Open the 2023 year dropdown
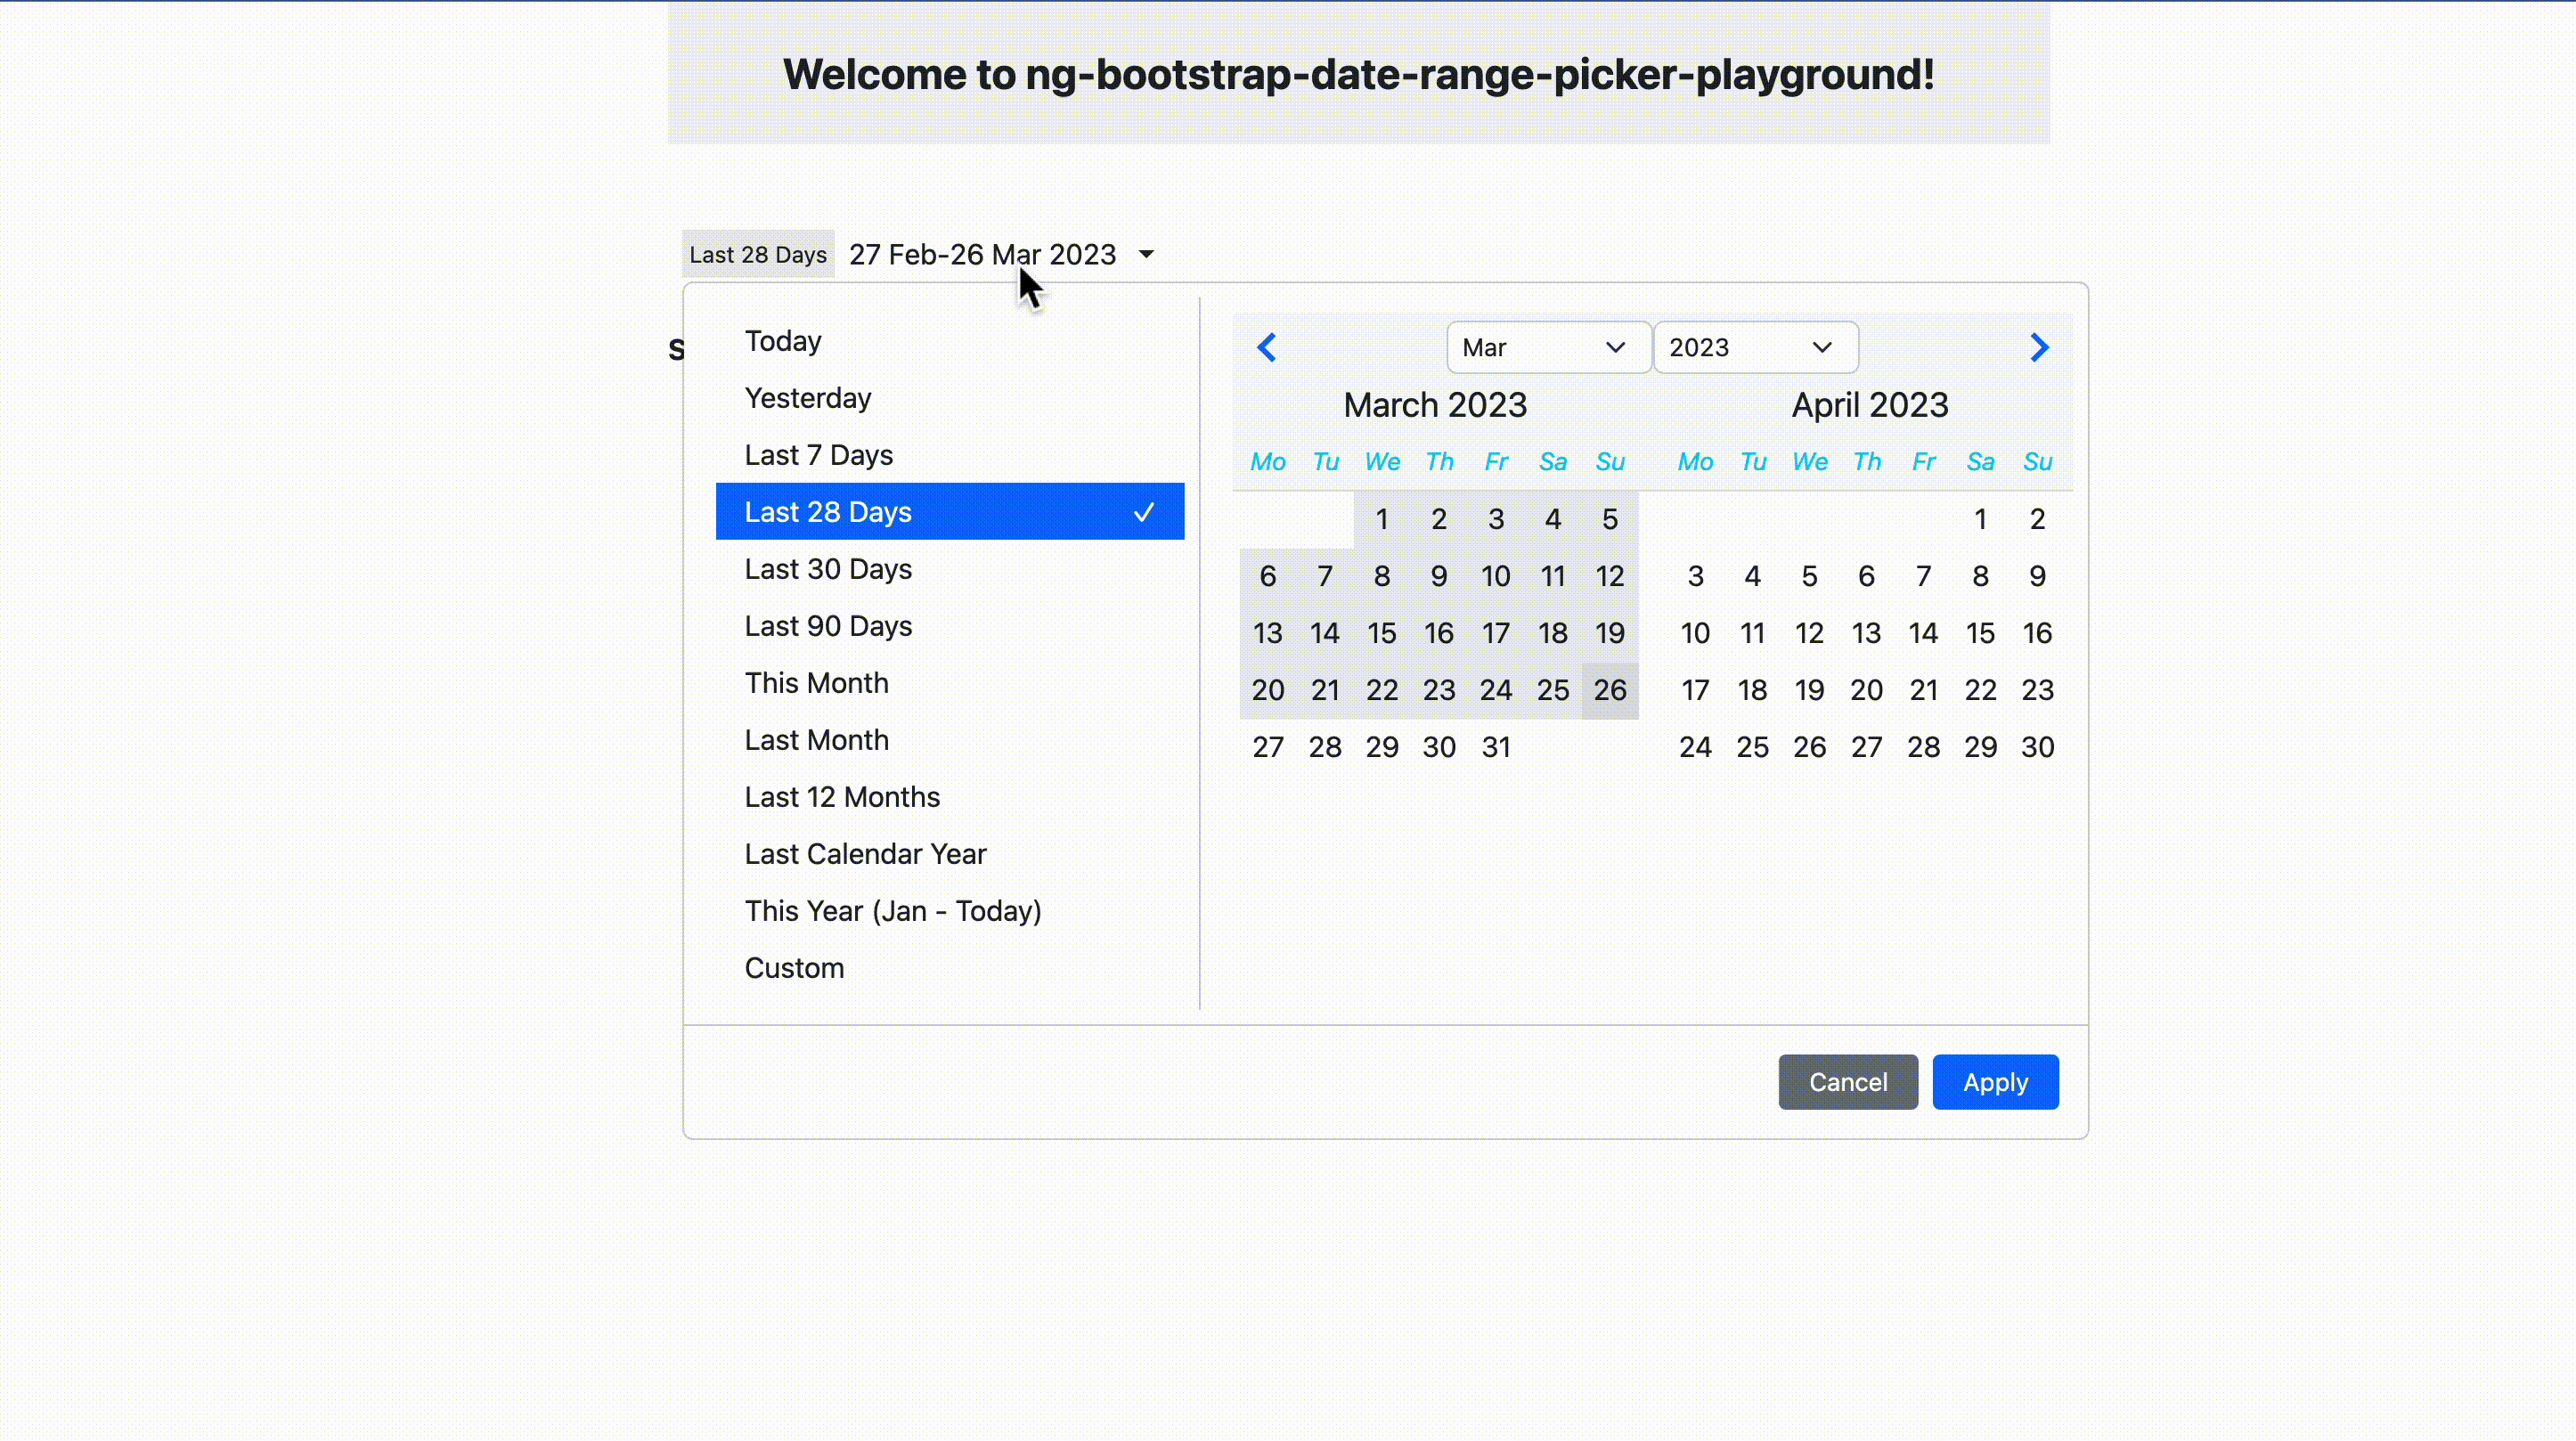Image resolution: width=2576 pixels, height=1441 pixels. [x=1754, y=347]
